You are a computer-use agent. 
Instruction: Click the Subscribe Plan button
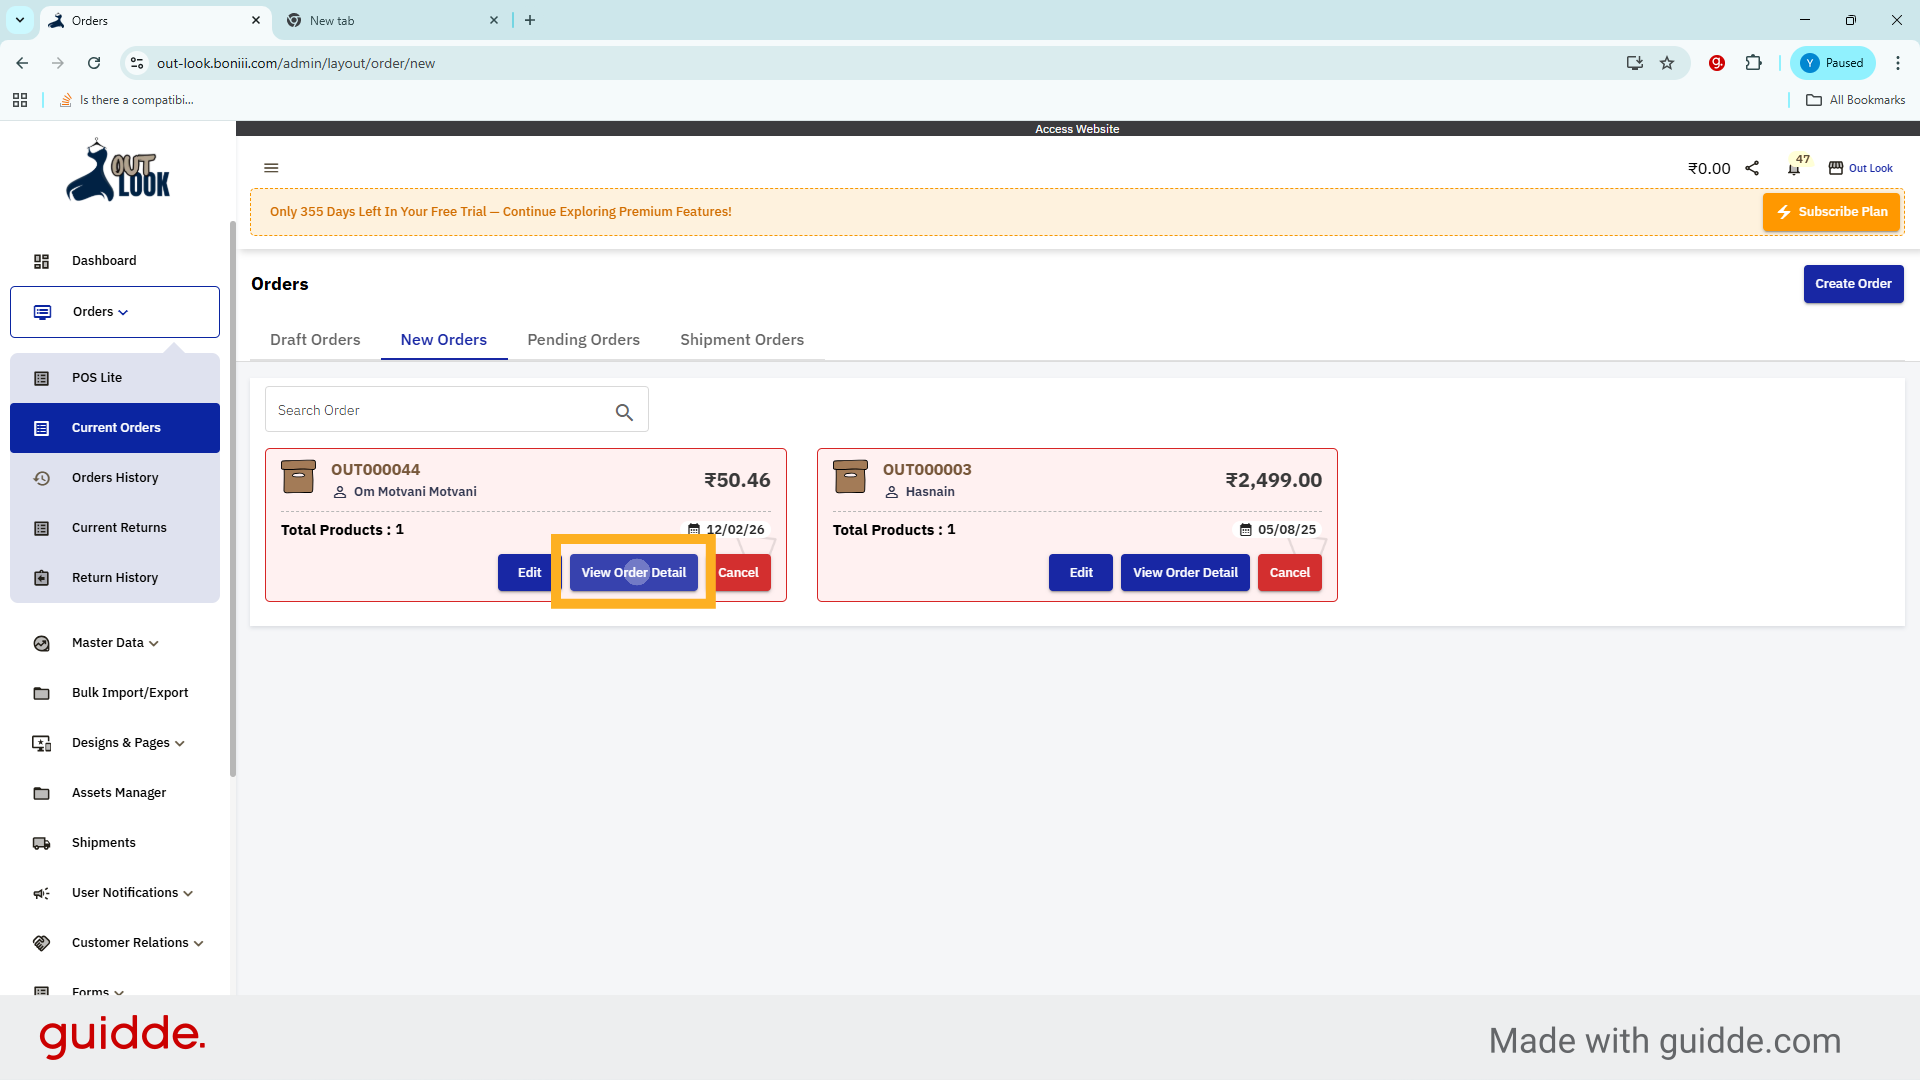1831,212
